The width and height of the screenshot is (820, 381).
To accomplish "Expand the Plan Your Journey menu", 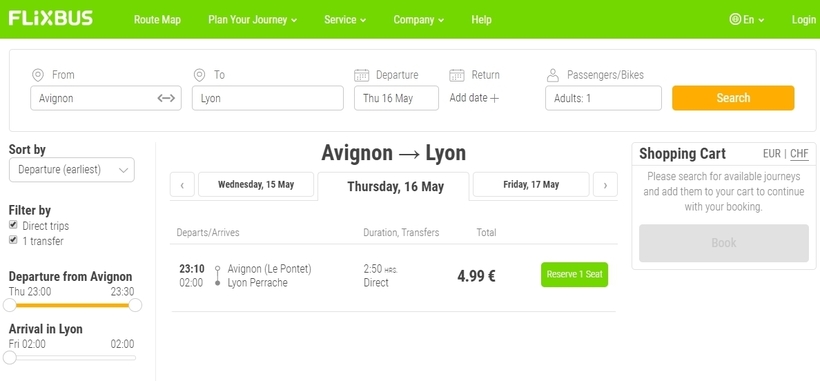I will tap(253, 20).
